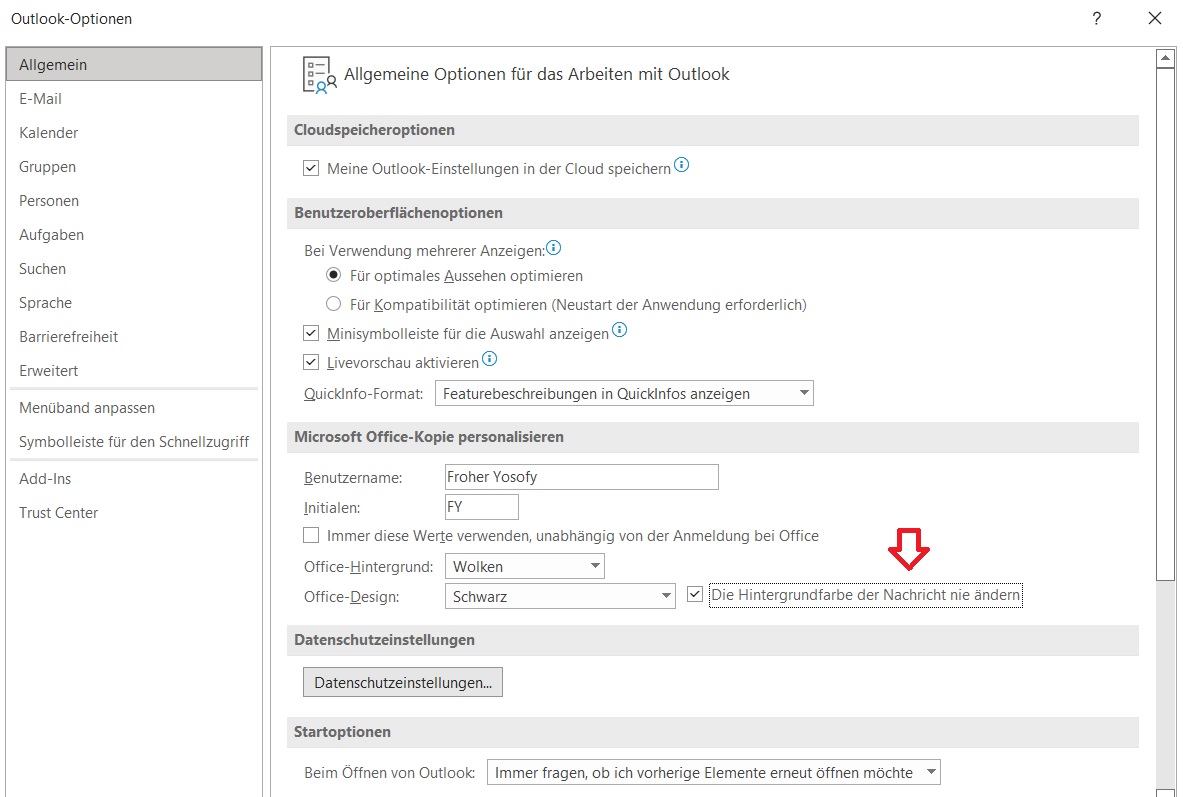Open the Erweitert category
Screen dimensions: 1183x797
[x=134, y=370]
